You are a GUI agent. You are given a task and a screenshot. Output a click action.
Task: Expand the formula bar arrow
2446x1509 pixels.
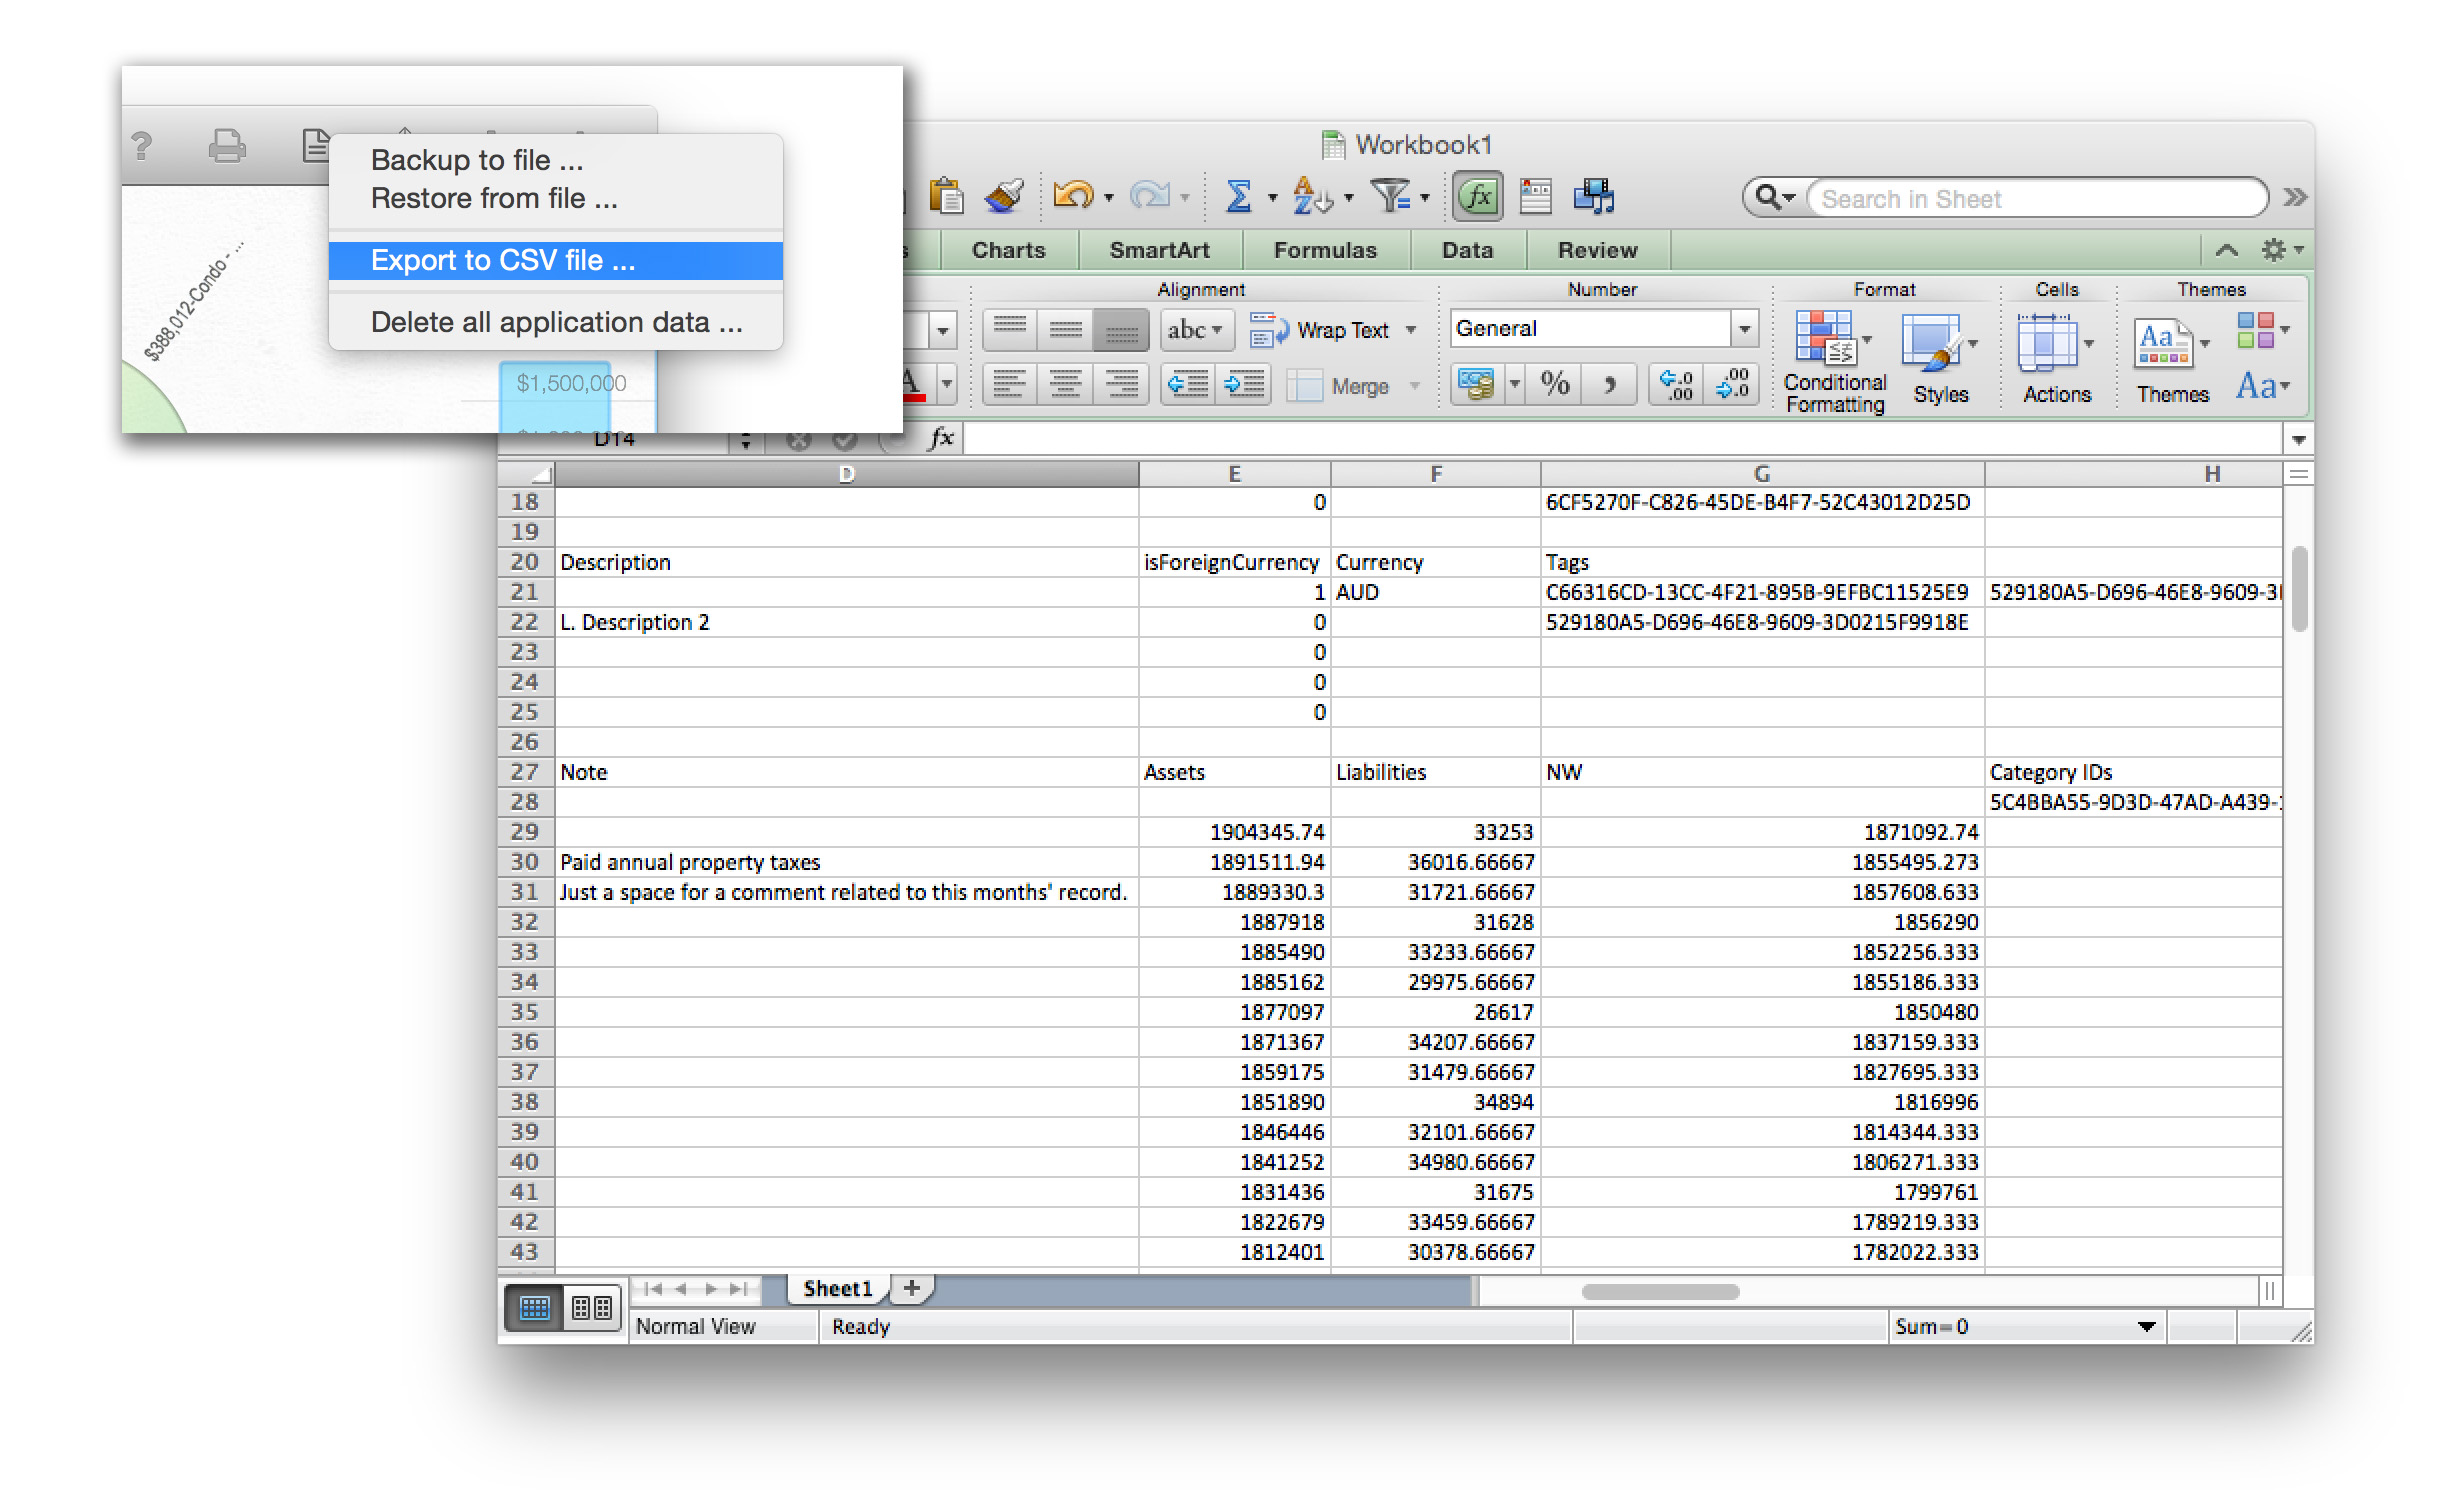[x=2298, y=439]
